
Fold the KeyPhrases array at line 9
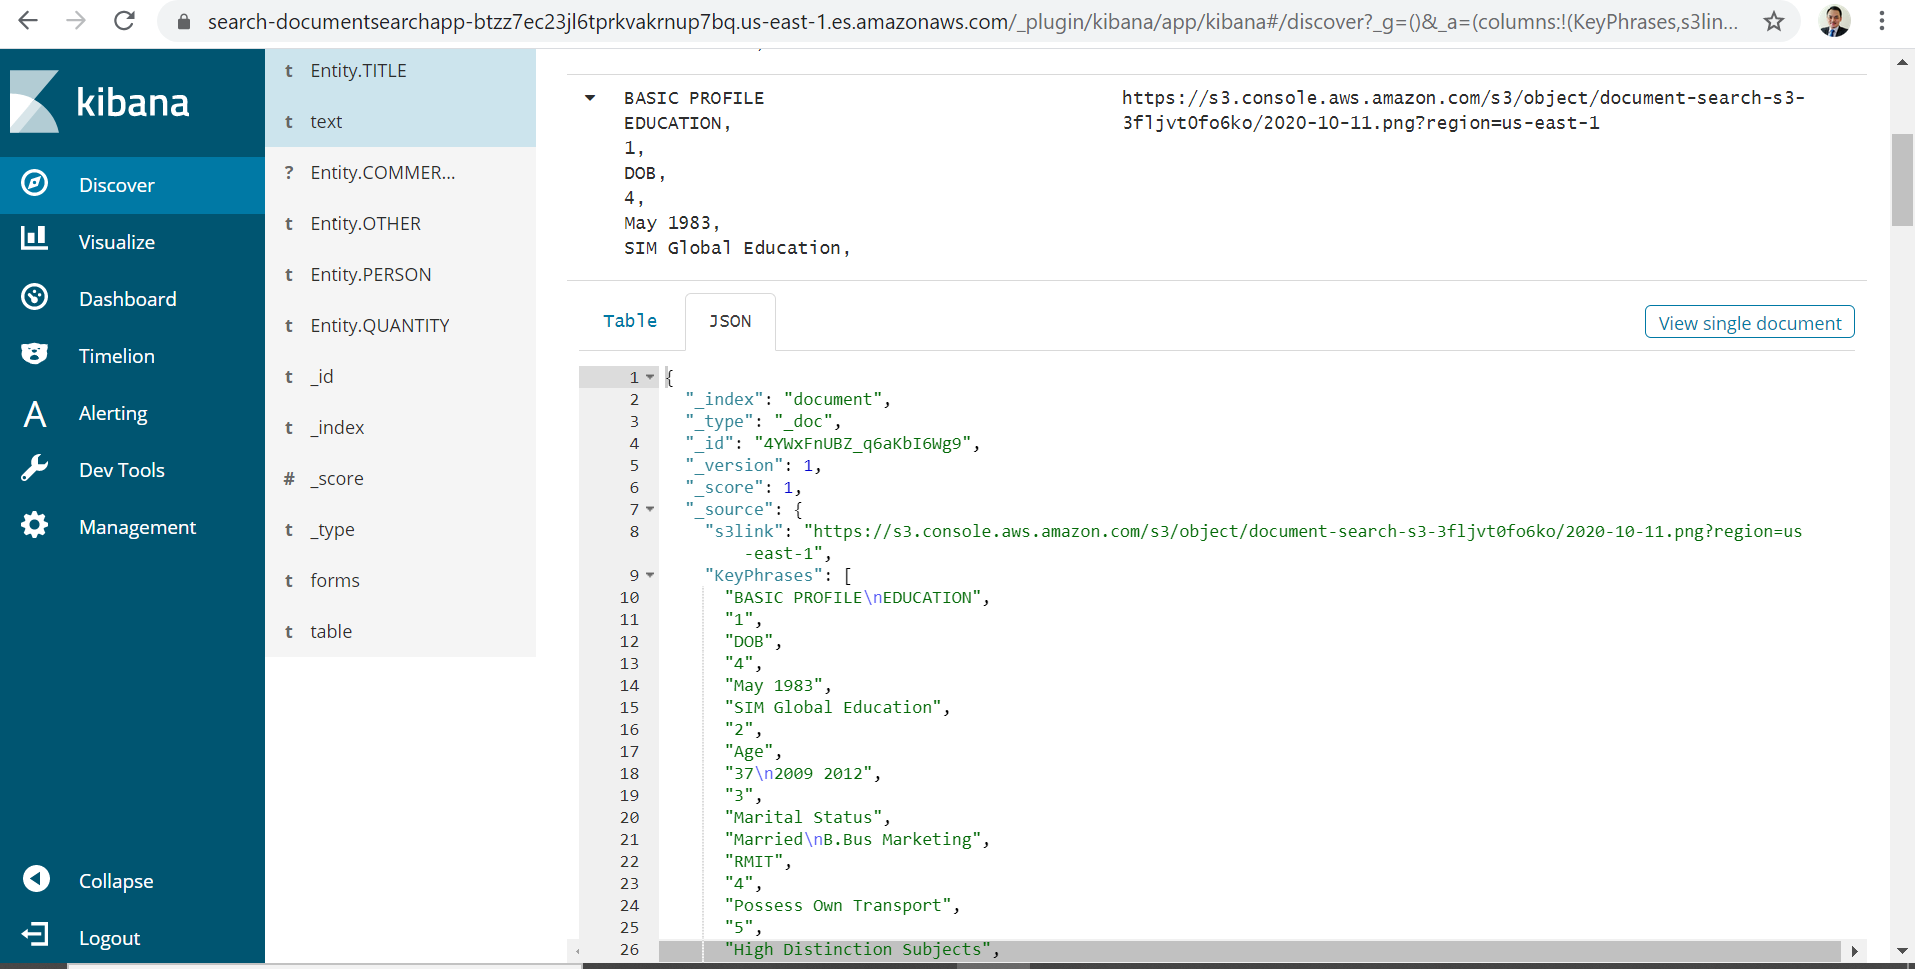coord(650,575)
